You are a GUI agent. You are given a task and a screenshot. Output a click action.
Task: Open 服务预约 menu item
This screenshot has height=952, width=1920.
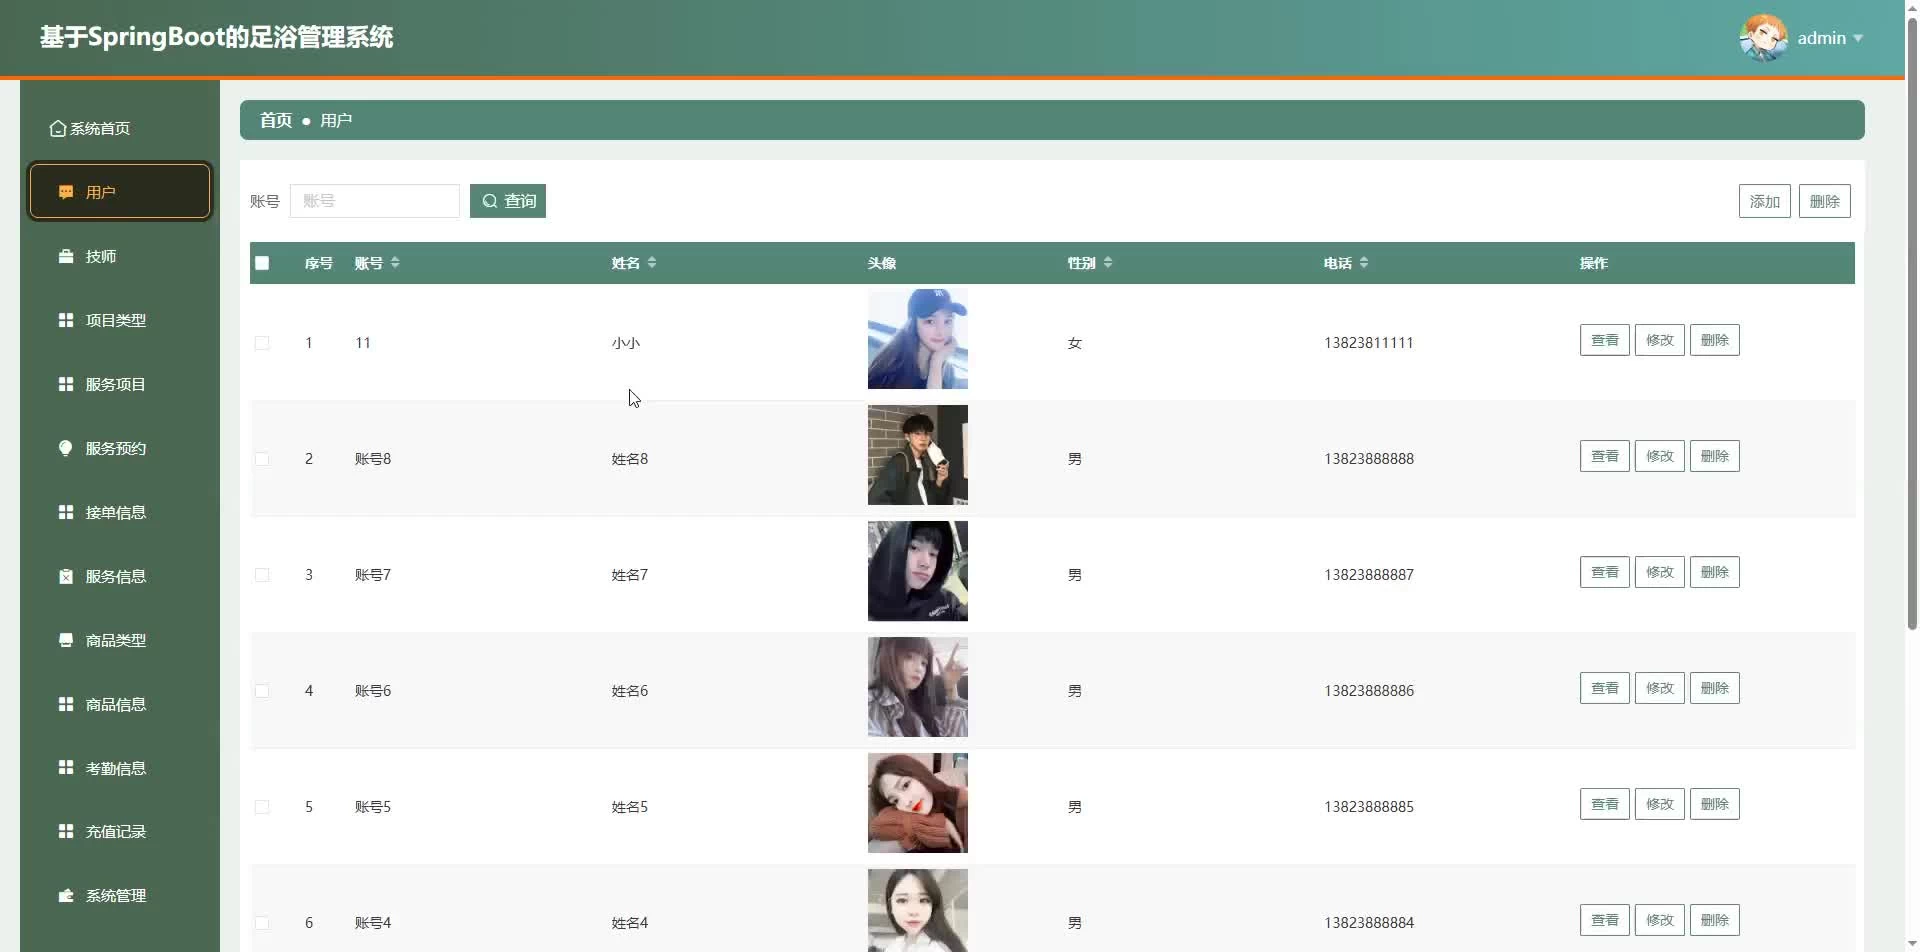tap(120, 448)
